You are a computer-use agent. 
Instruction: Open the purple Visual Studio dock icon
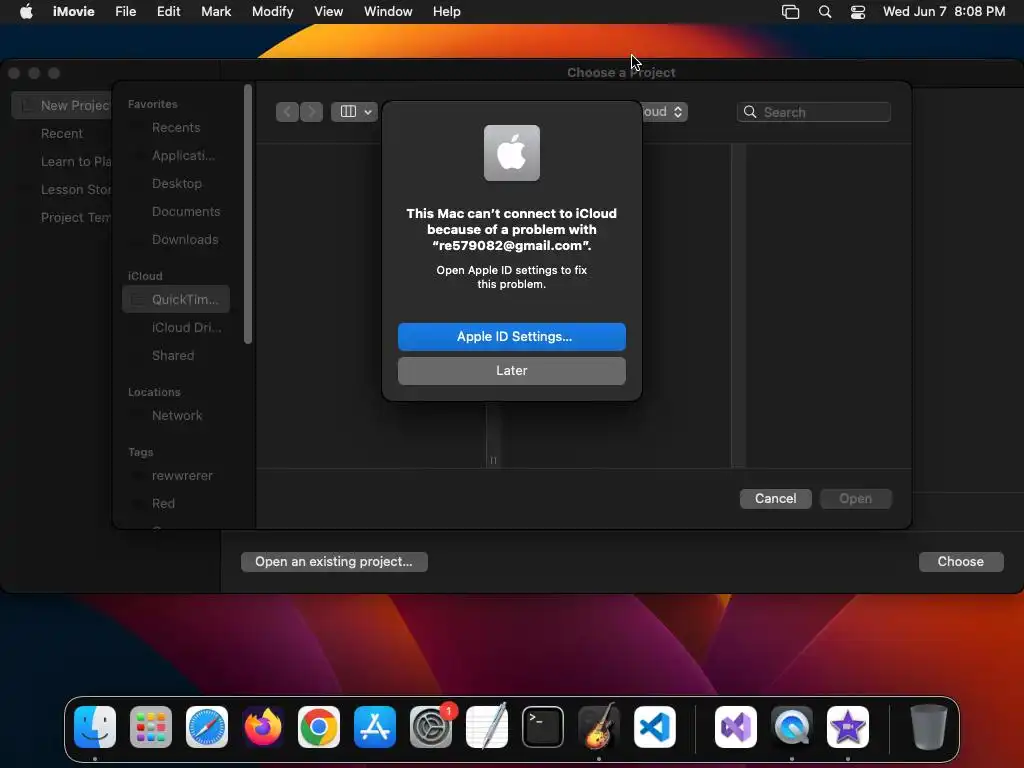[x=736, y=726]
